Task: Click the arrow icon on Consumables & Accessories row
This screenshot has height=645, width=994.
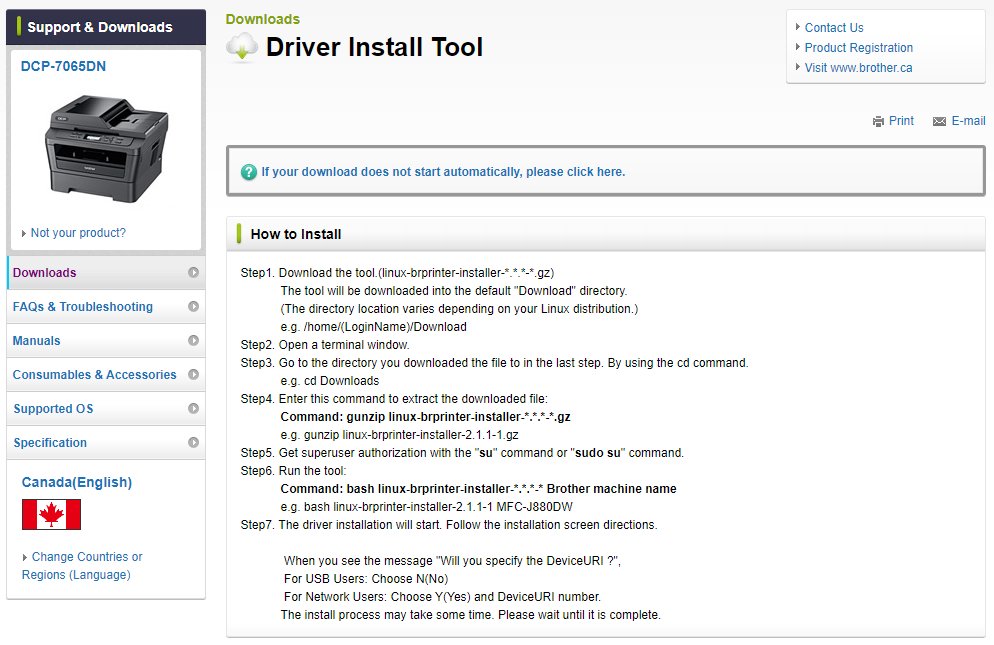Action: point(193,375)
